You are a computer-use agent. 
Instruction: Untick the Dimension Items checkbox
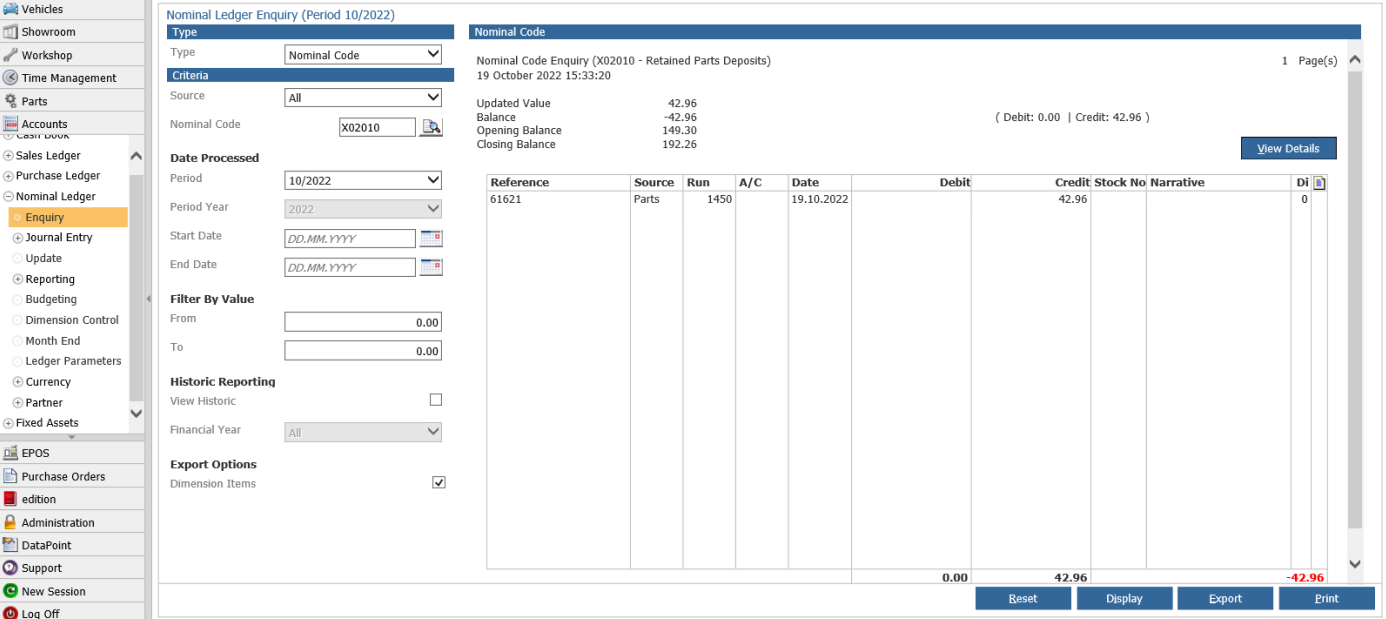point(438,483)
